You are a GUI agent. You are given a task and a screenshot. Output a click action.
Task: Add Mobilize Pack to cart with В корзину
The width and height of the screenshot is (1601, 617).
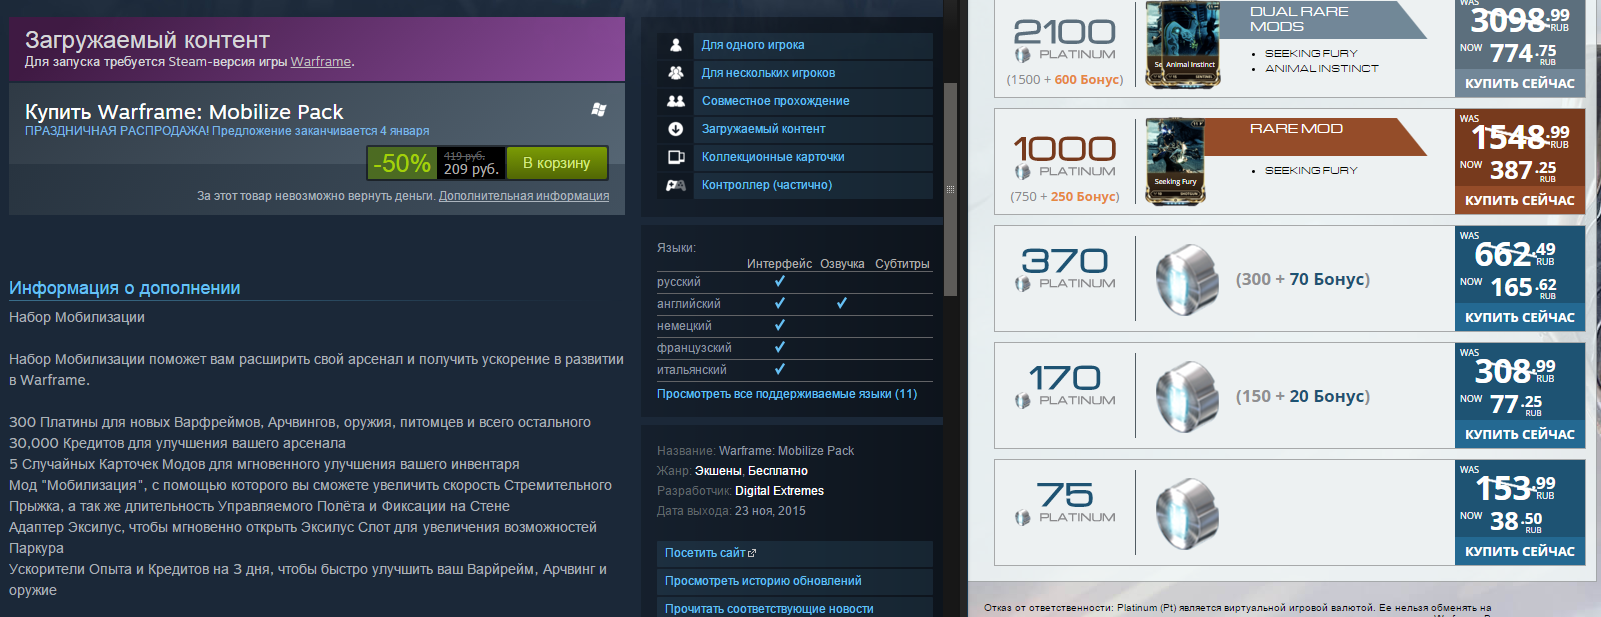(557, 163)
